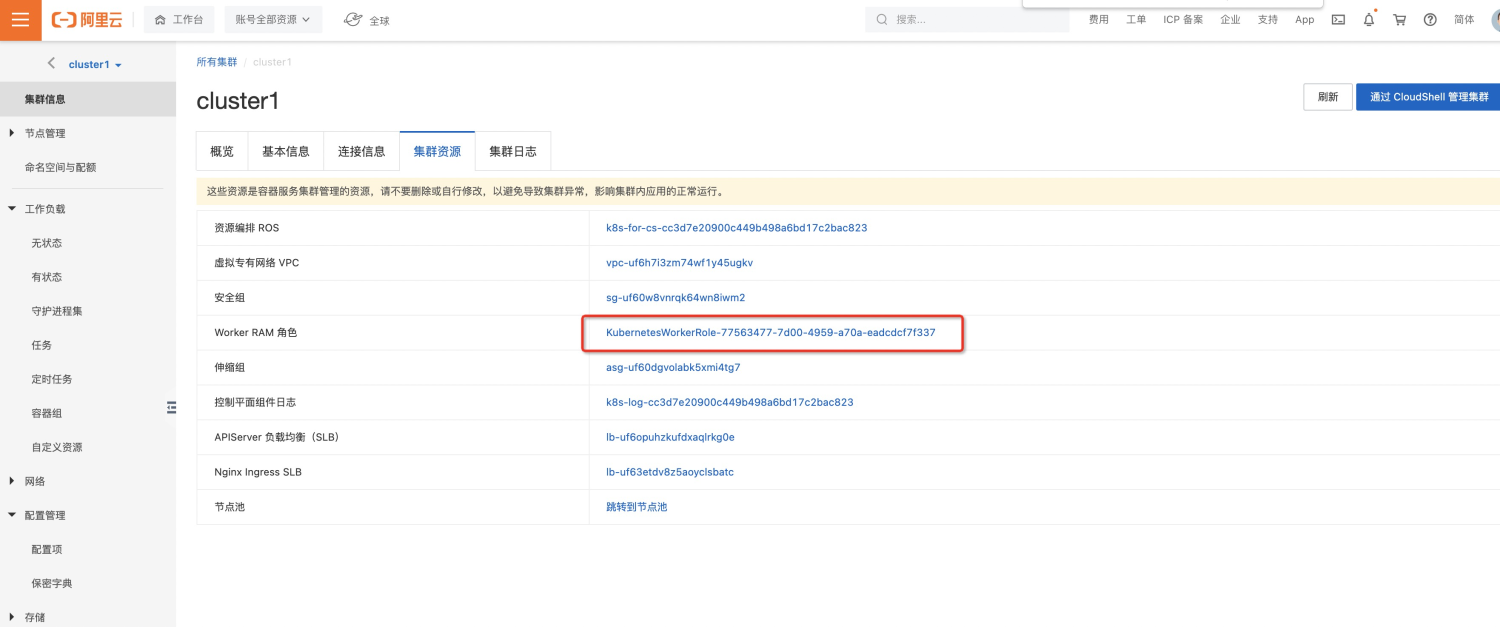This screenshot has width=1500, height=627.
Task: Open the shopping cart icon
Action: [x=1399, y=20]
